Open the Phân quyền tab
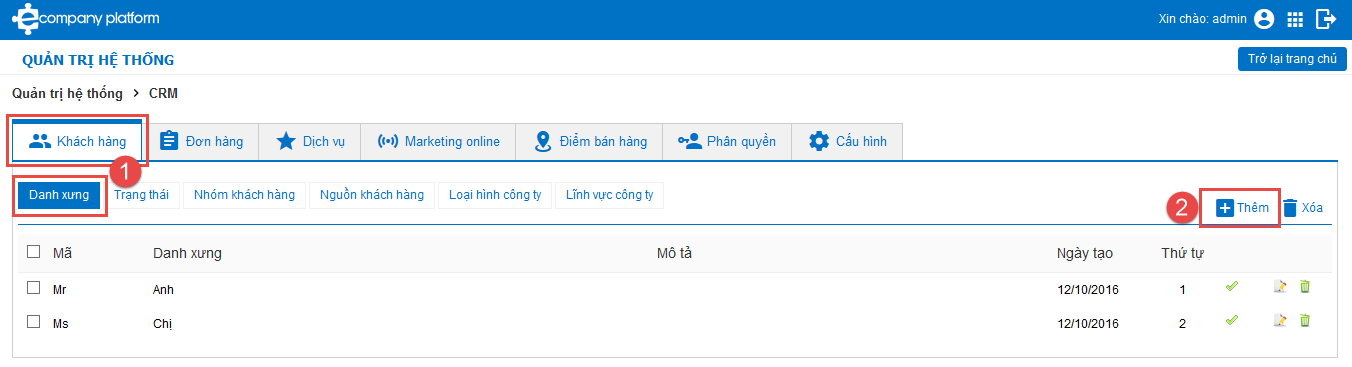1352x367 pixels. 727,141
